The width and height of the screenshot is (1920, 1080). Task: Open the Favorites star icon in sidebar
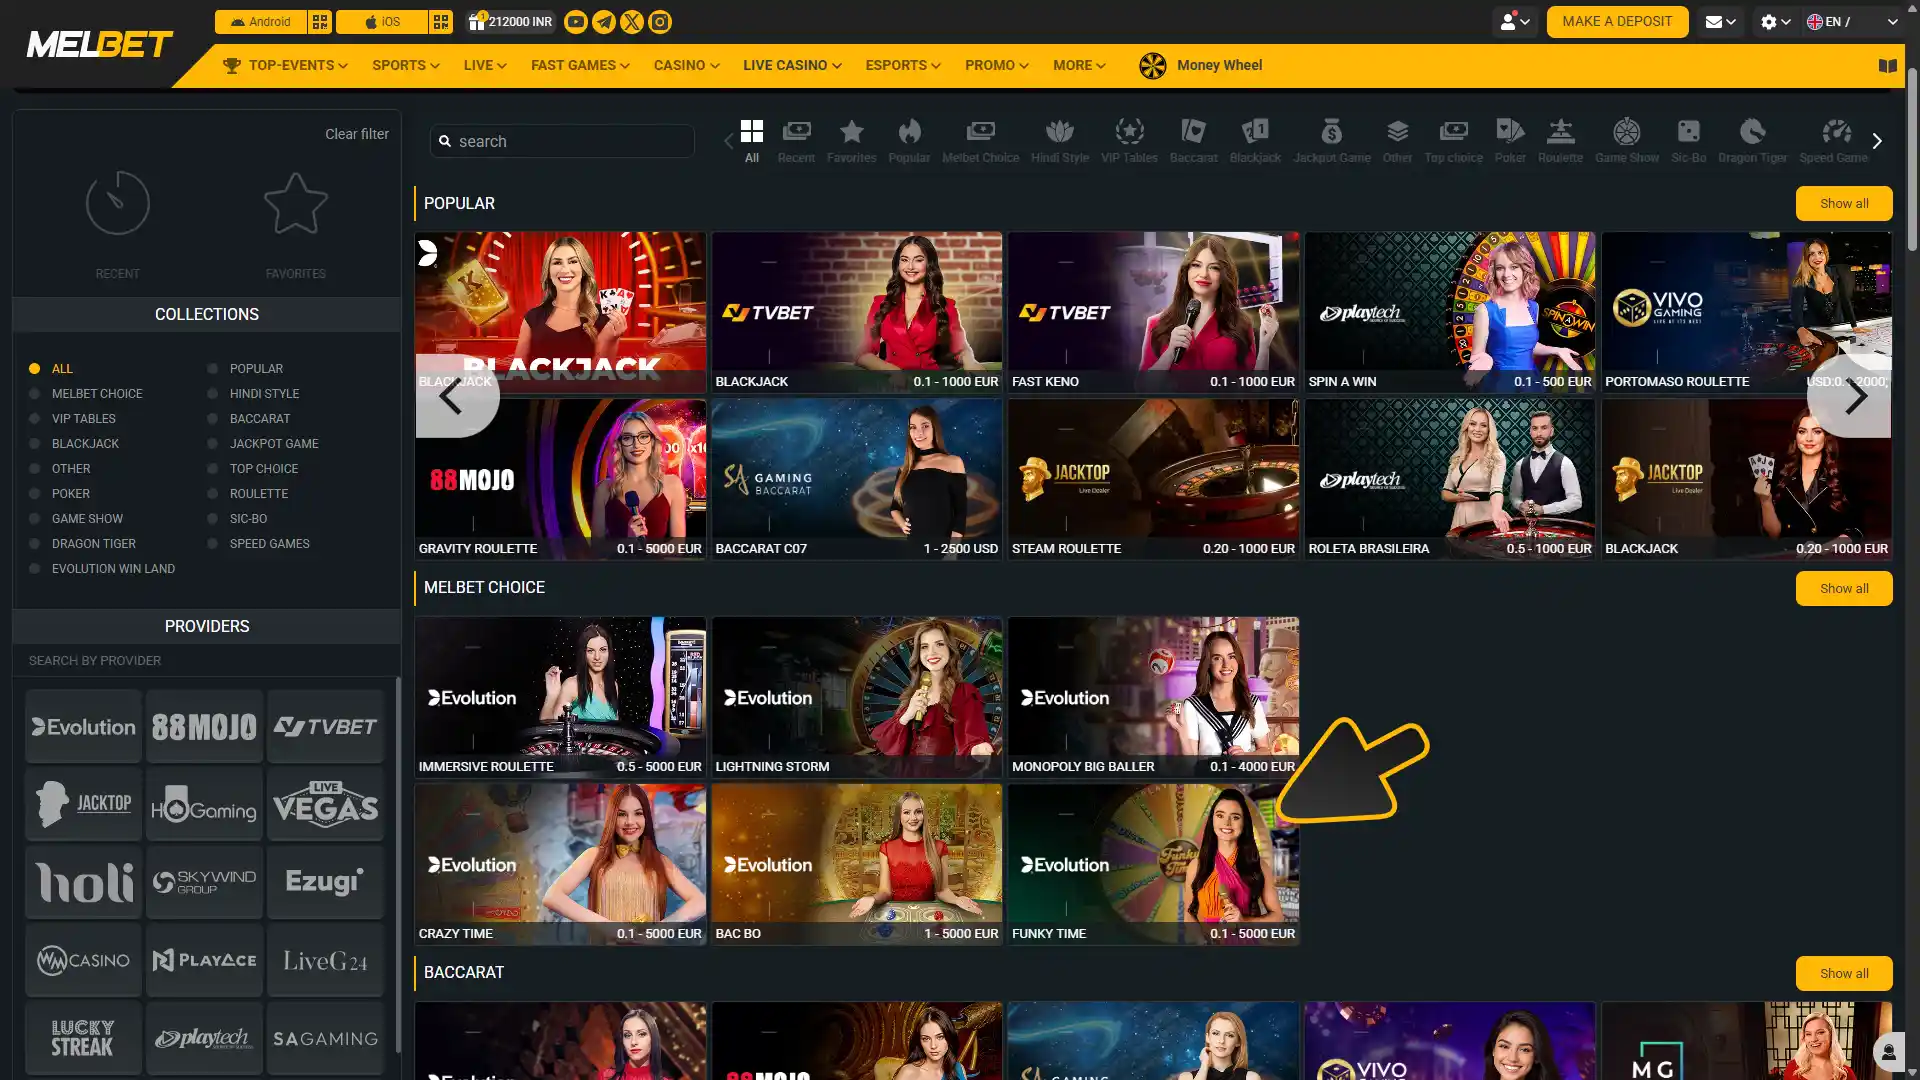296,204
